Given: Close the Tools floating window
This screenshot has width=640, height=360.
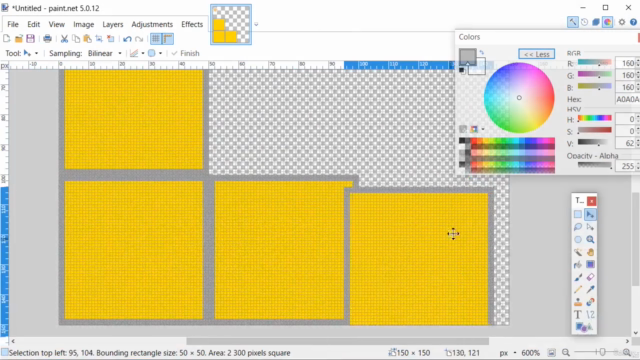Looking at the screenshot, I should (591, 201).
